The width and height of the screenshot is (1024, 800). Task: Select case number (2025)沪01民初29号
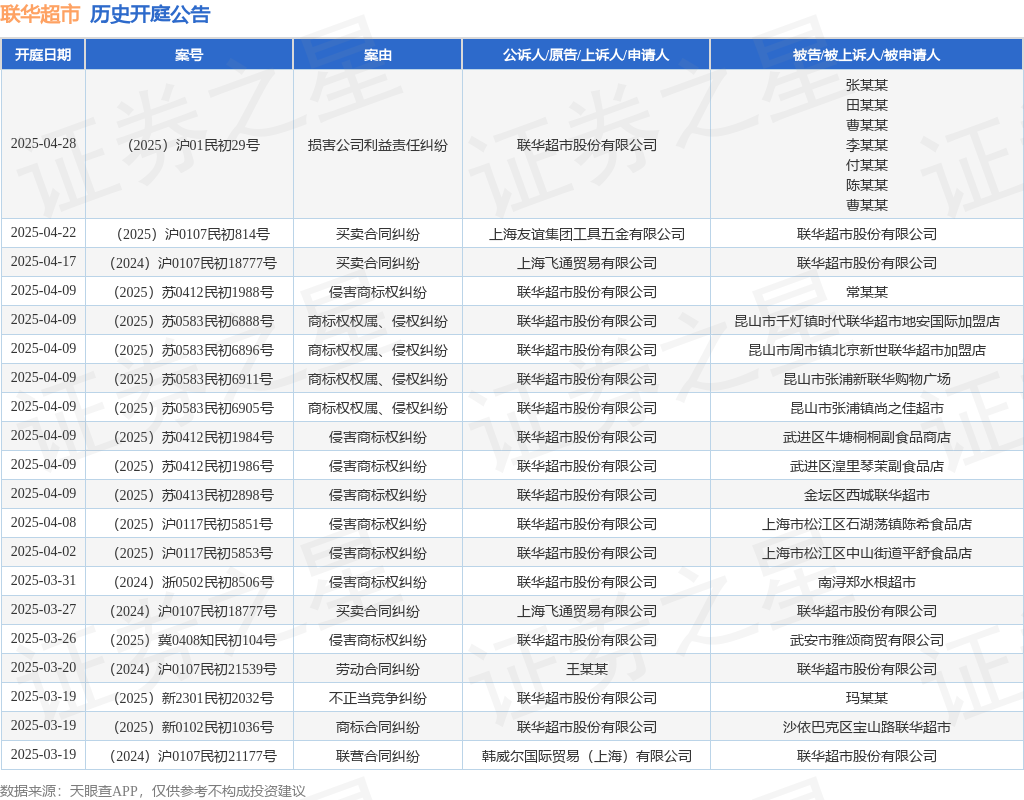193,145
